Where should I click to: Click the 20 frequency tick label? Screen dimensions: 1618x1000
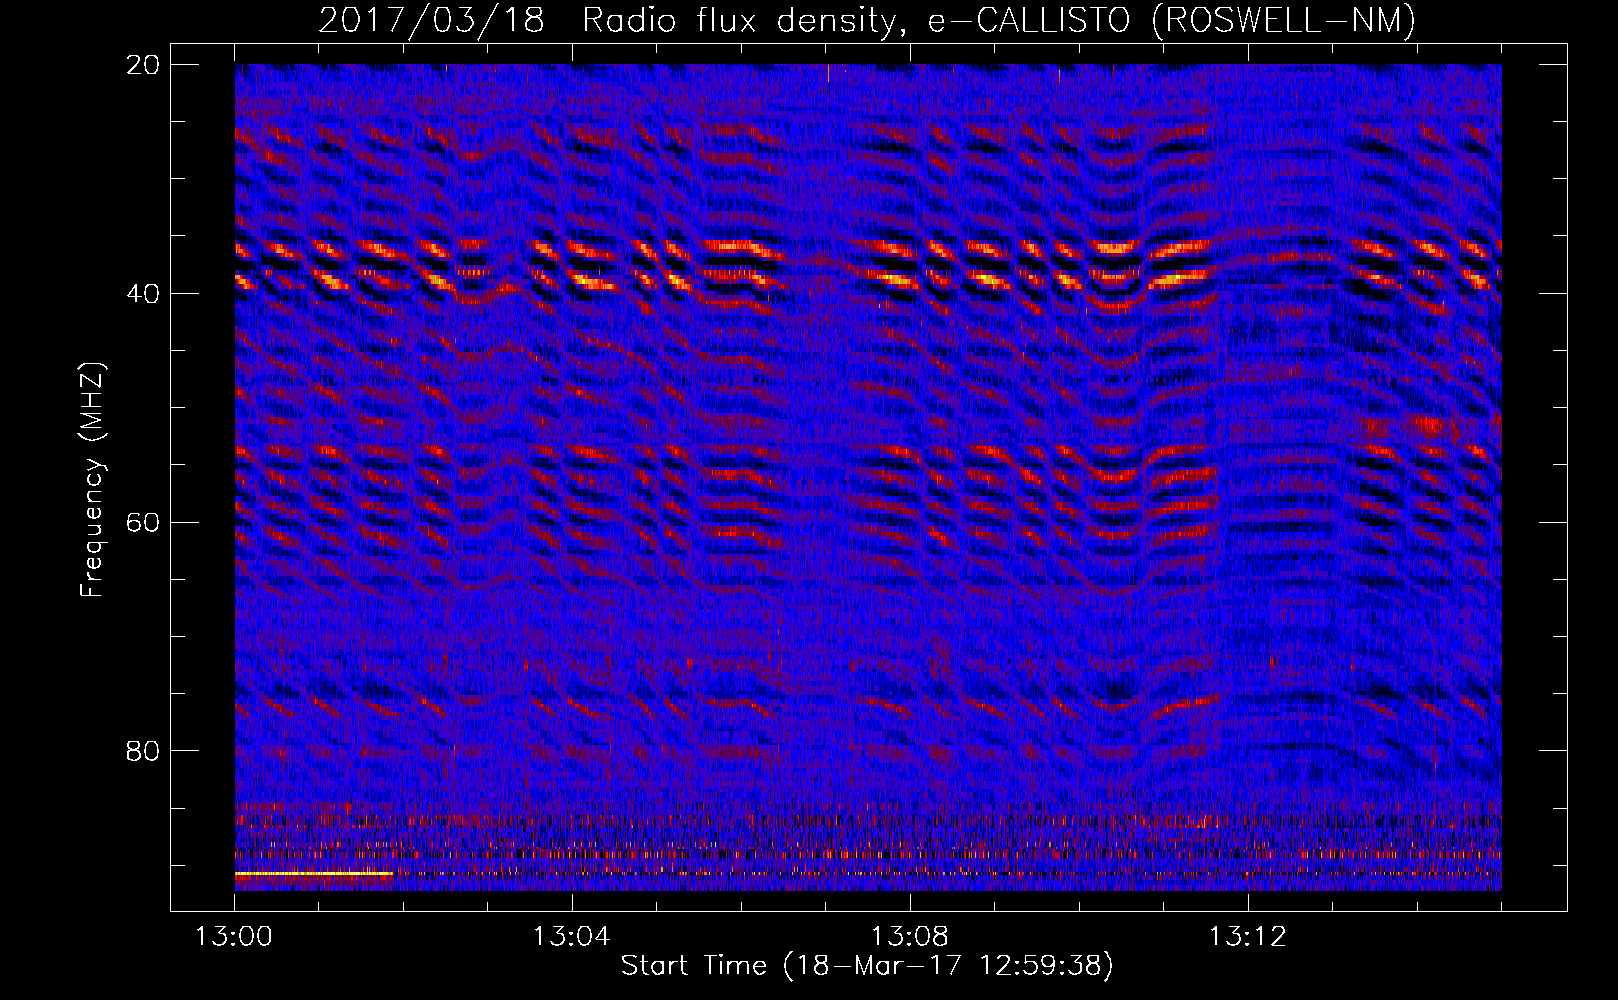pyautogui.click(x=144, y=65)
